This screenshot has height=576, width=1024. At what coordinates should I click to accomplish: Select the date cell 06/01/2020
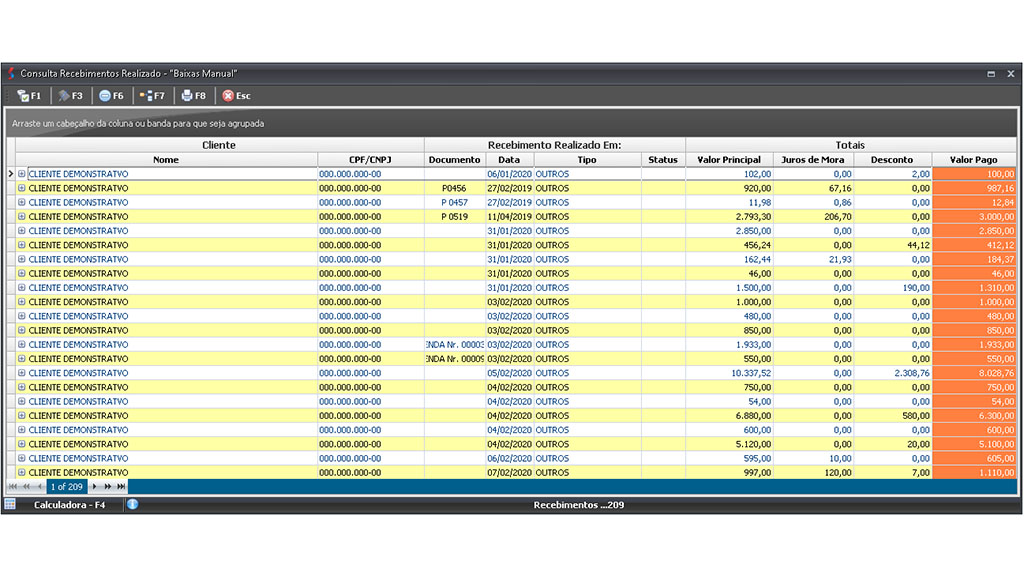pos(509,174)
